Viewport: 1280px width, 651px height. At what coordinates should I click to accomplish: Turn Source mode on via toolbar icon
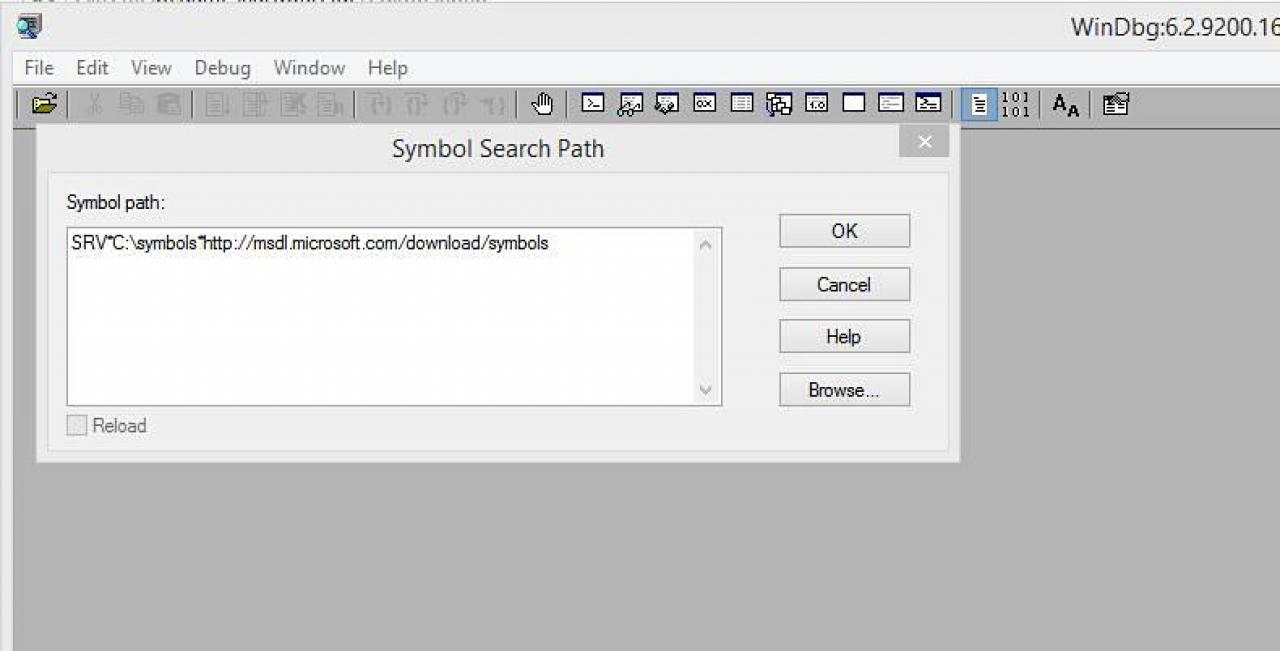pos(980,104)
